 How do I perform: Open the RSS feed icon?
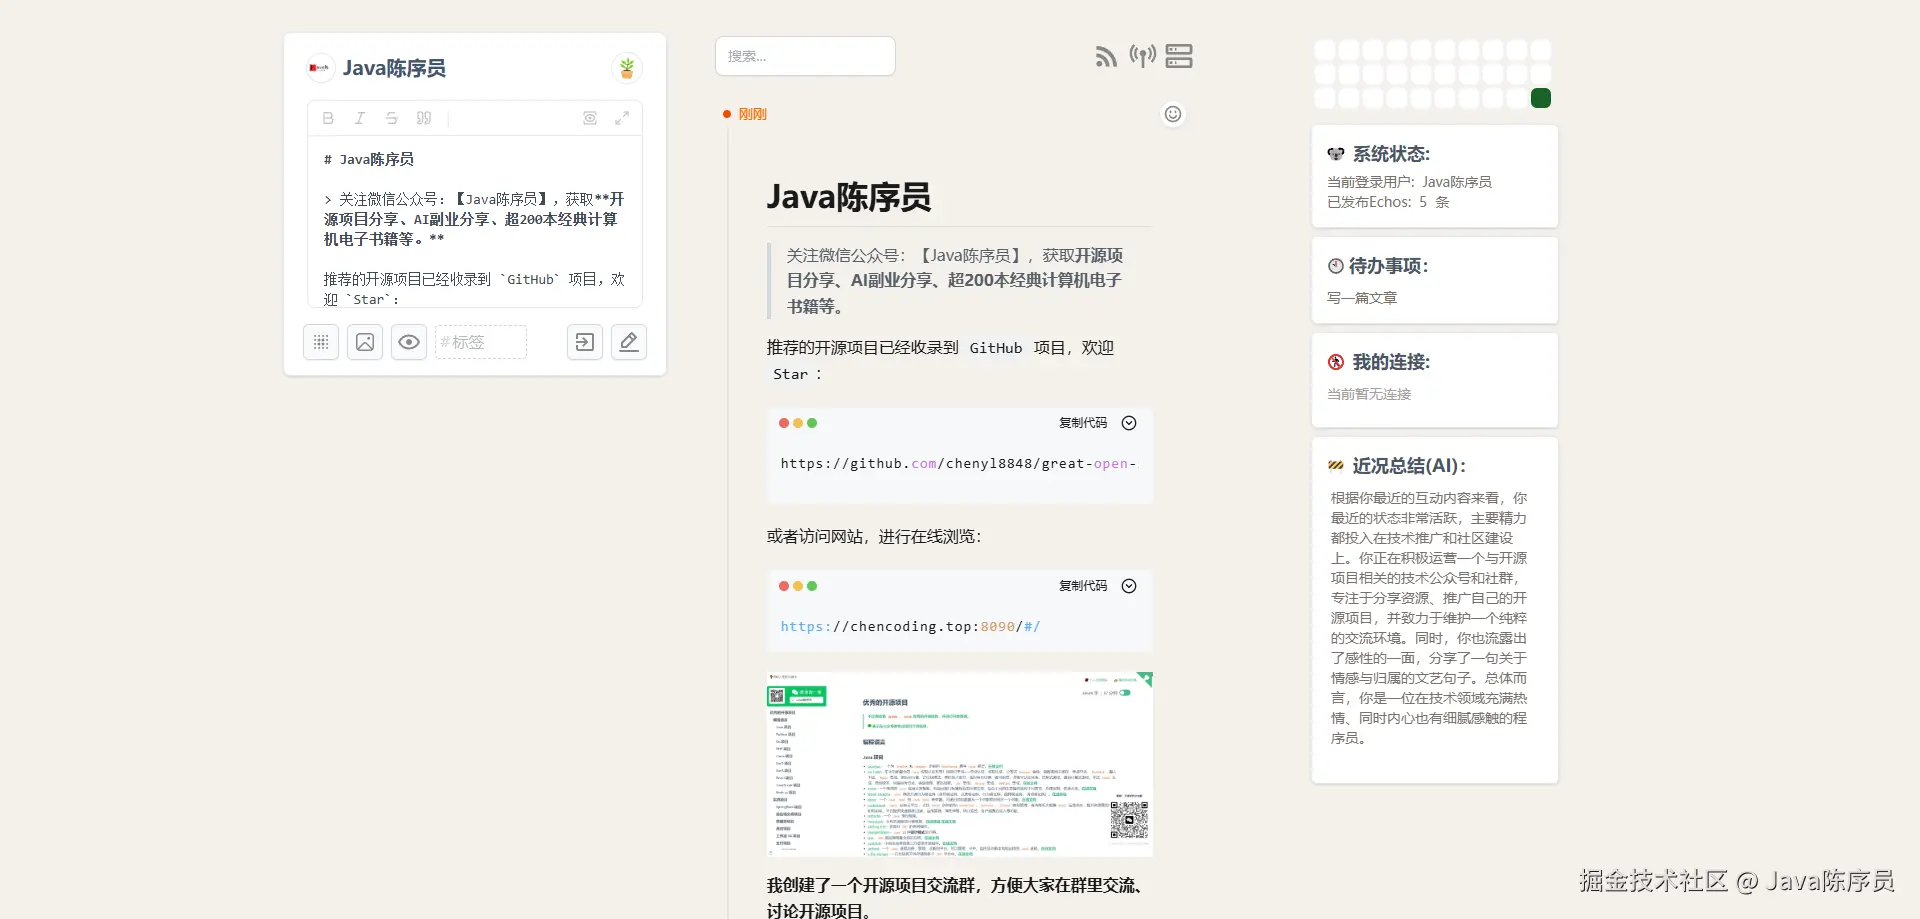click(1106, 57)
